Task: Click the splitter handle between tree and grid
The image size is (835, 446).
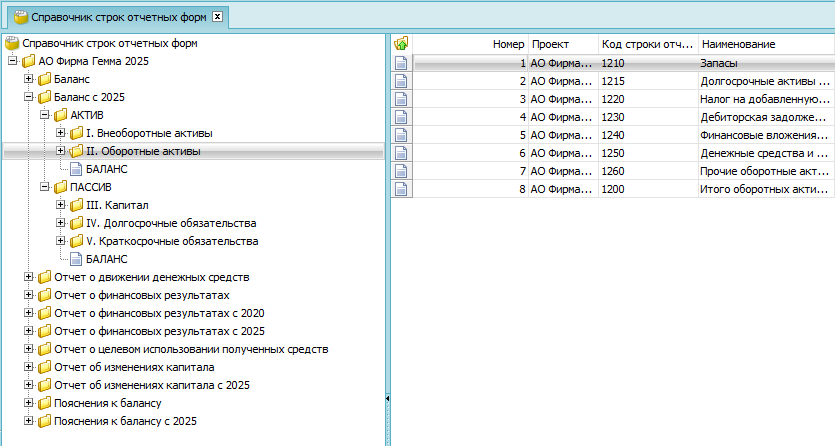Action: point(387,400)
